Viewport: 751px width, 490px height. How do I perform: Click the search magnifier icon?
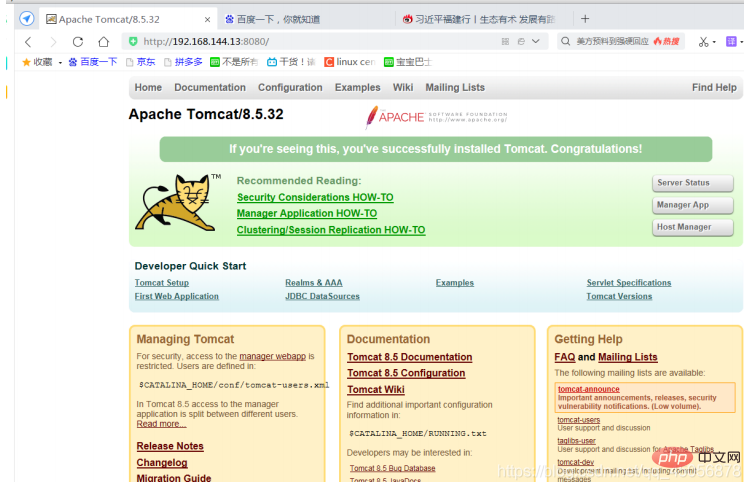pos(566,41)
